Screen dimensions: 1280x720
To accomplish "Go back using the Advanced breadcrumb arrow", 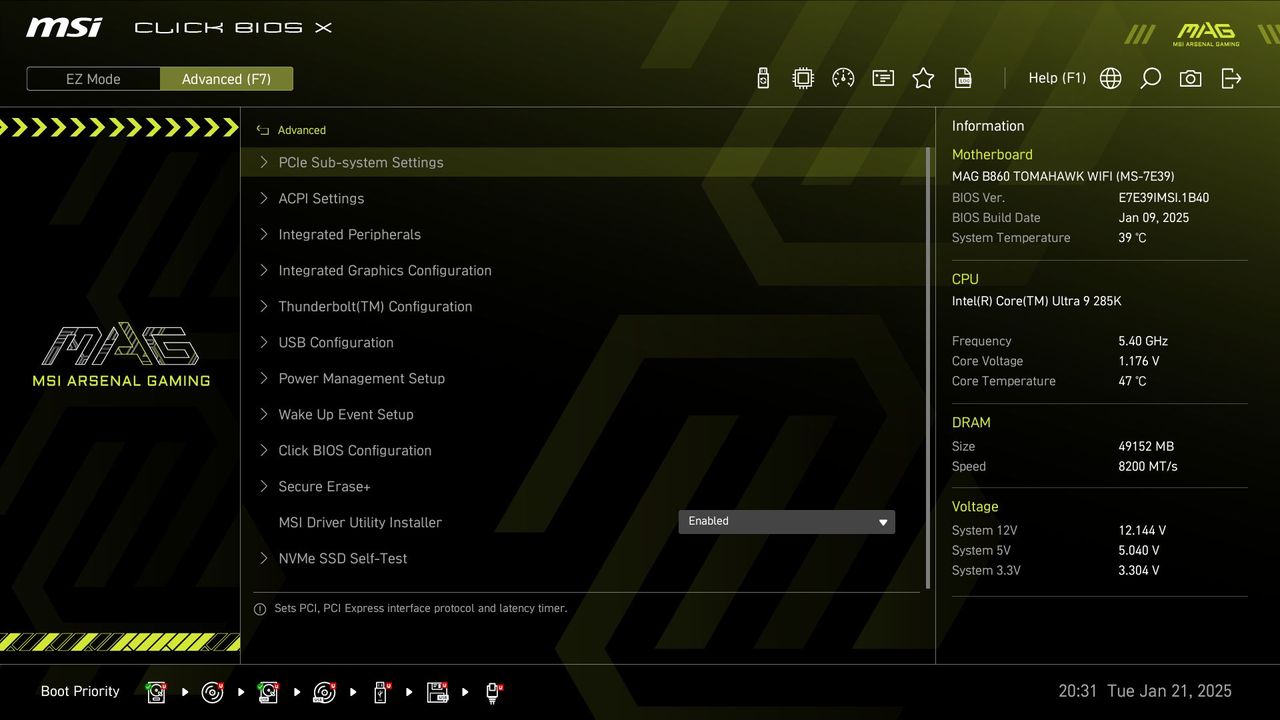I will (x=263, y=130).
